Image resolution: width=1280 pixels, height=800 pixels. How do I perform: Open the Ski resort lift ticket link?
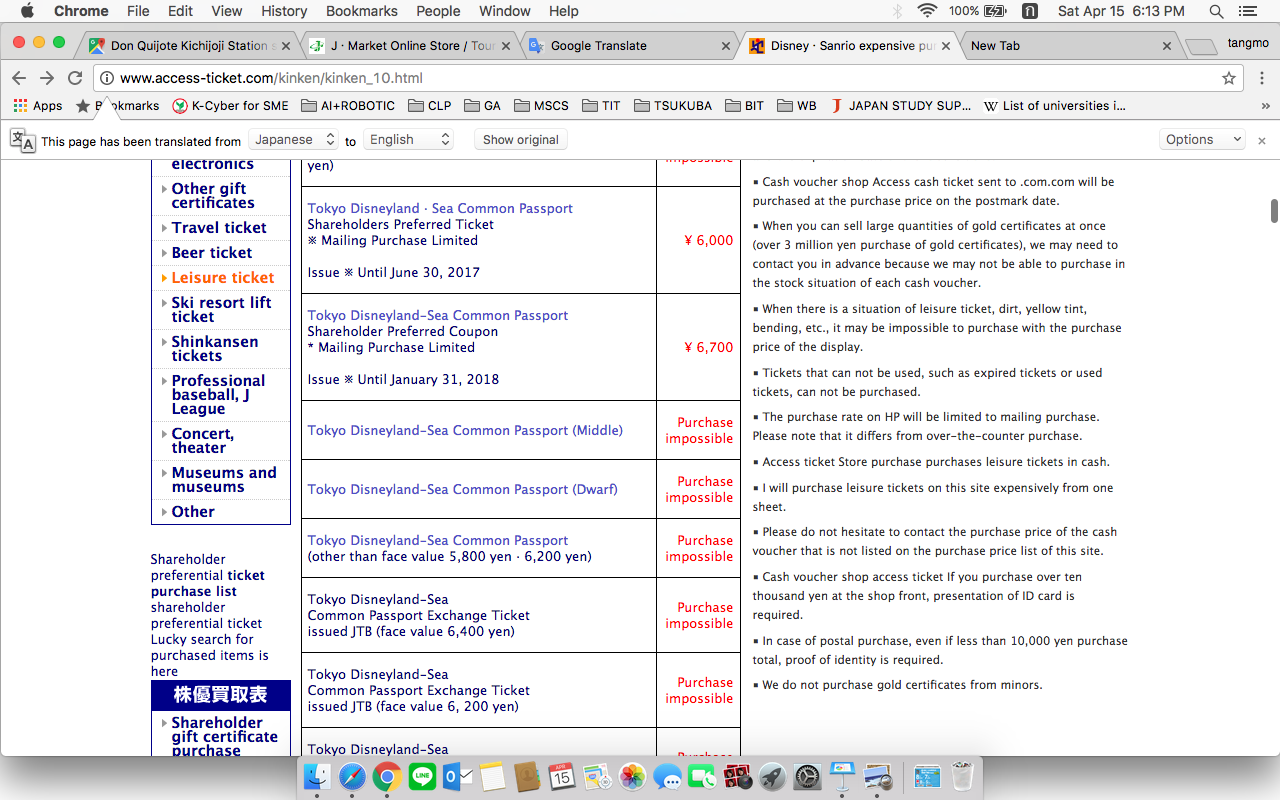tap(221, 309)
